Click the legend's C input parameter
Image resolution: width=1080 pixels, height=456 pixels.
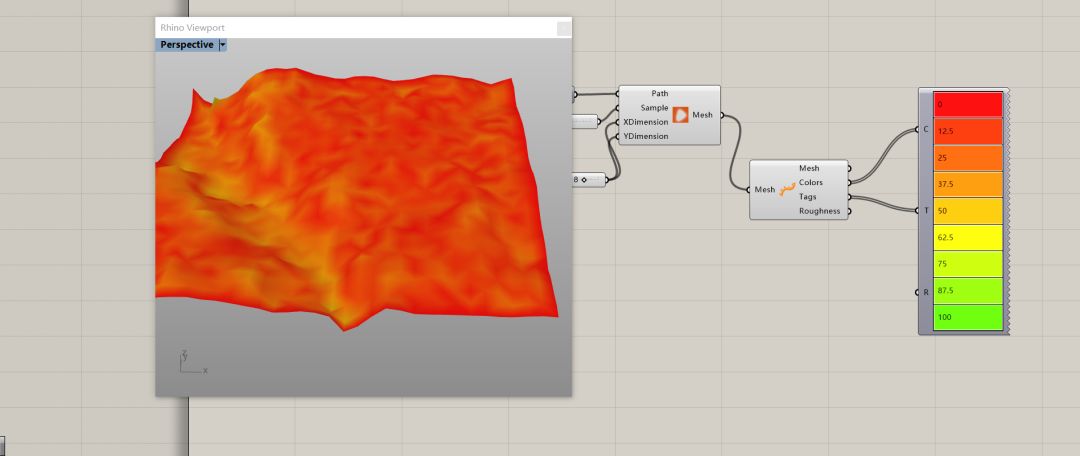[x=925, y=130]
